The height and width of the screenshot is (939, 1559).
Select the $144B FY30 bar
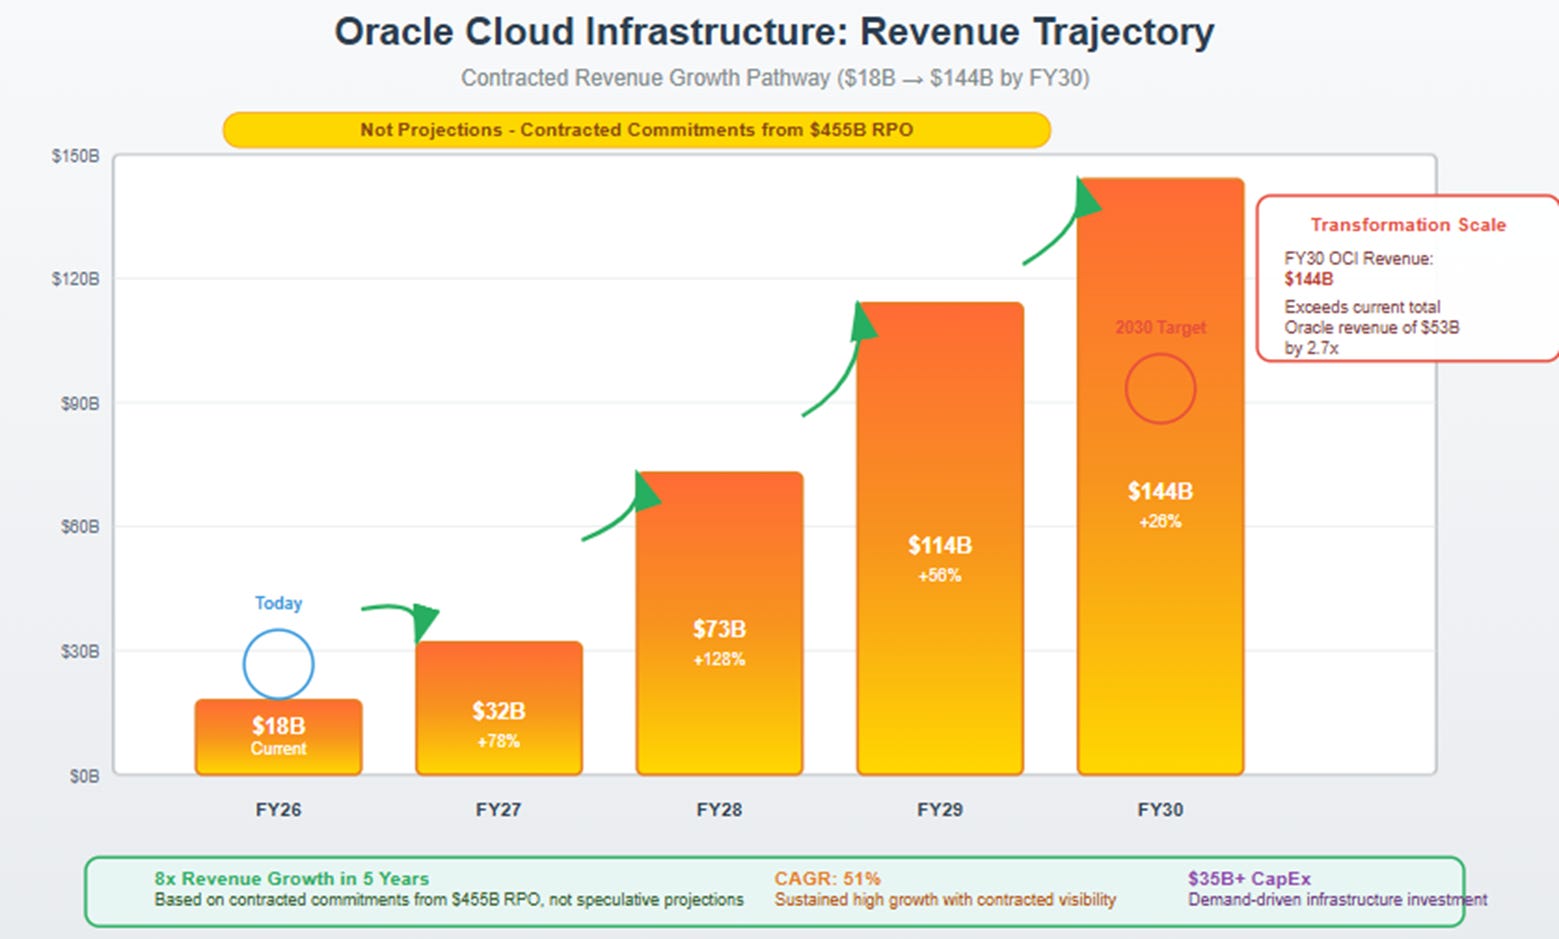[x=1160, y=476]
